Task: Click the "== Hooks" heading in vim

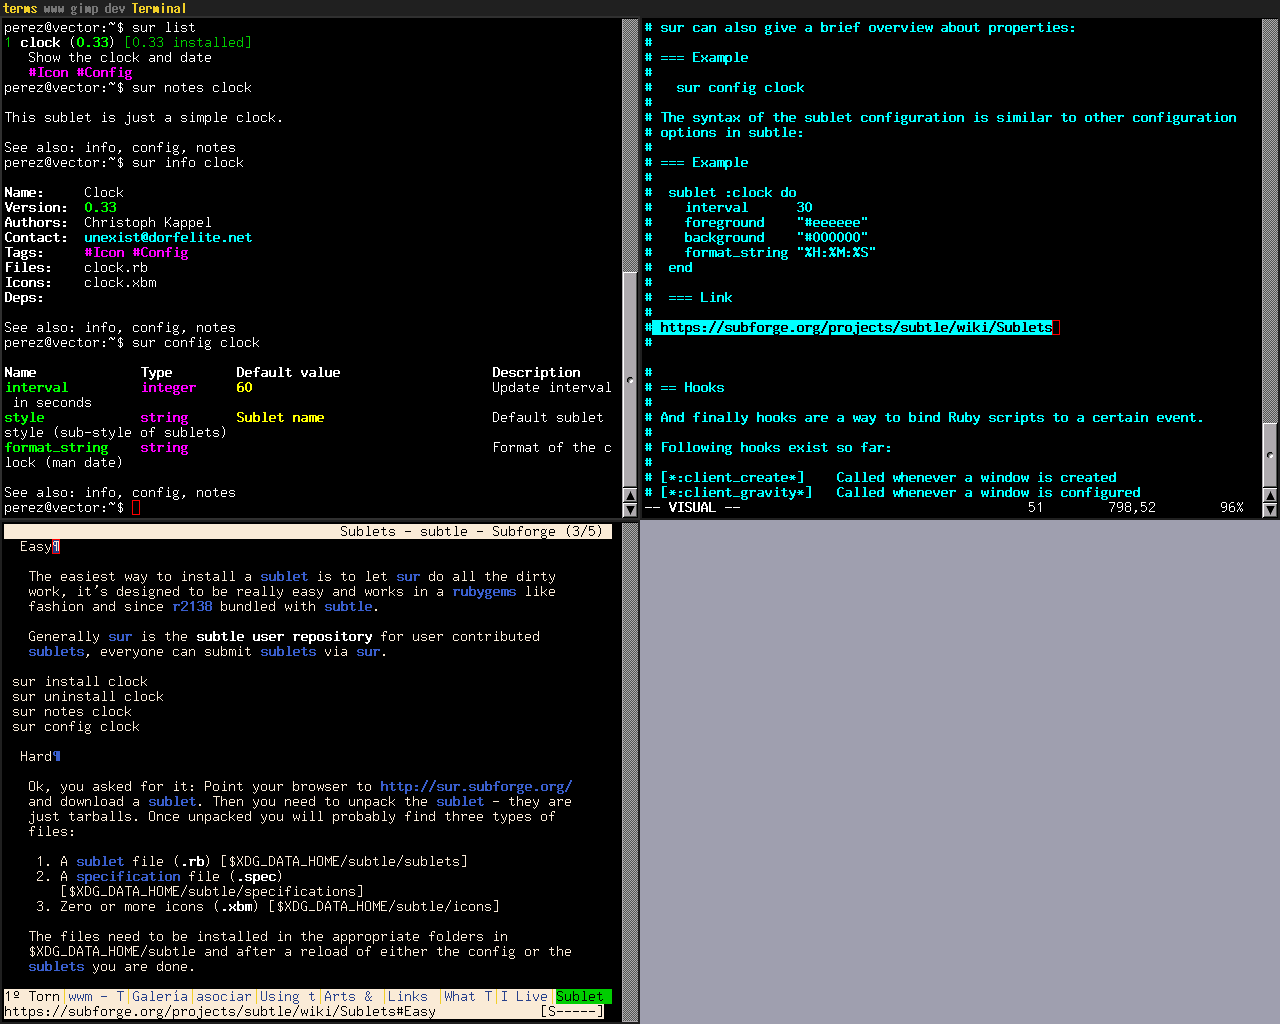Action: [x=692, y=388]
